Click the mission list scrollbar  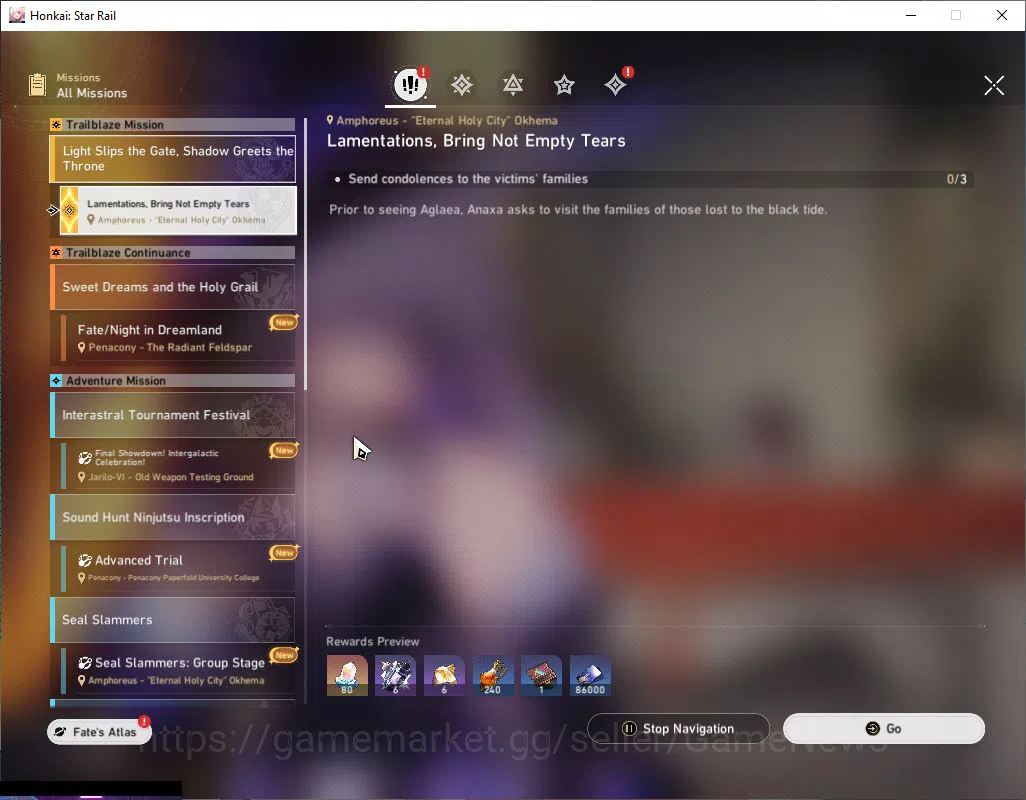[306, 254]
